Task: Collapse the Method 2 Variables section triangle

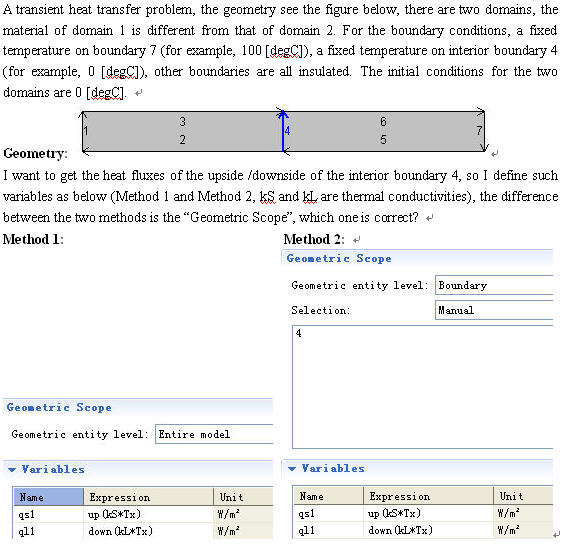Action: coord(292,468)
